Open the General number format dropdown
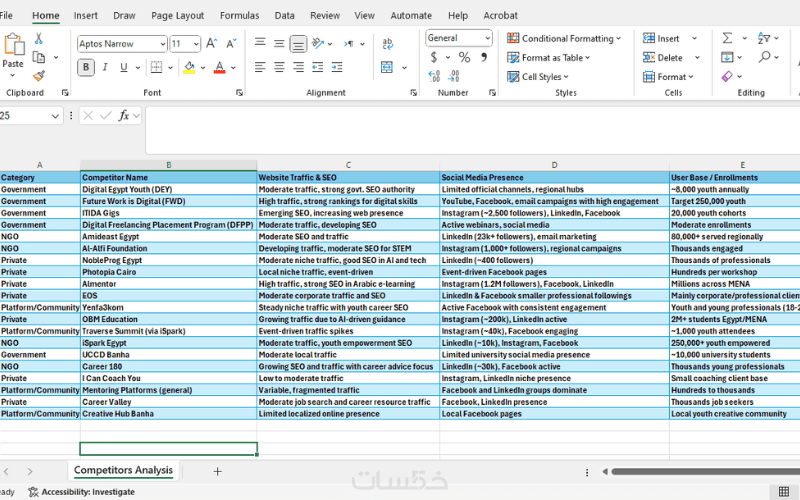Screen dimensions: 800x500 point(487,38)
